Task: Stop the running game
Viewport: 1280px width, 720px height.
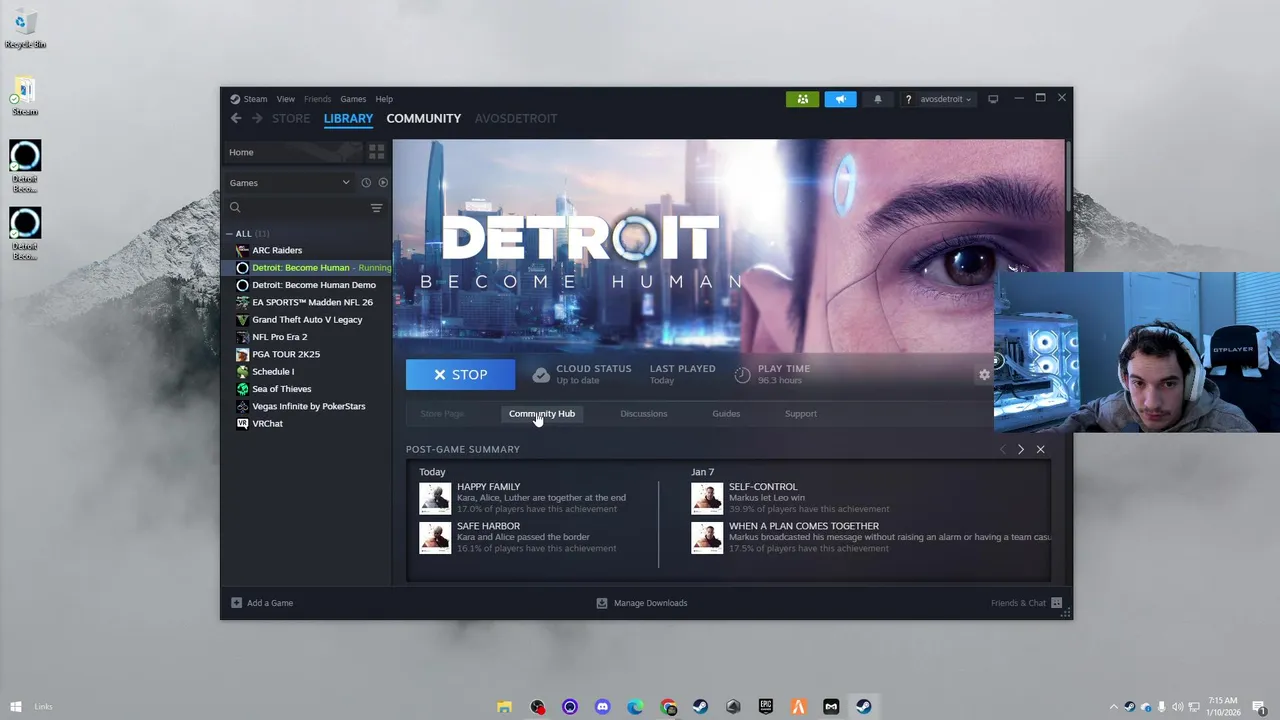Action: tap(460, 375)
